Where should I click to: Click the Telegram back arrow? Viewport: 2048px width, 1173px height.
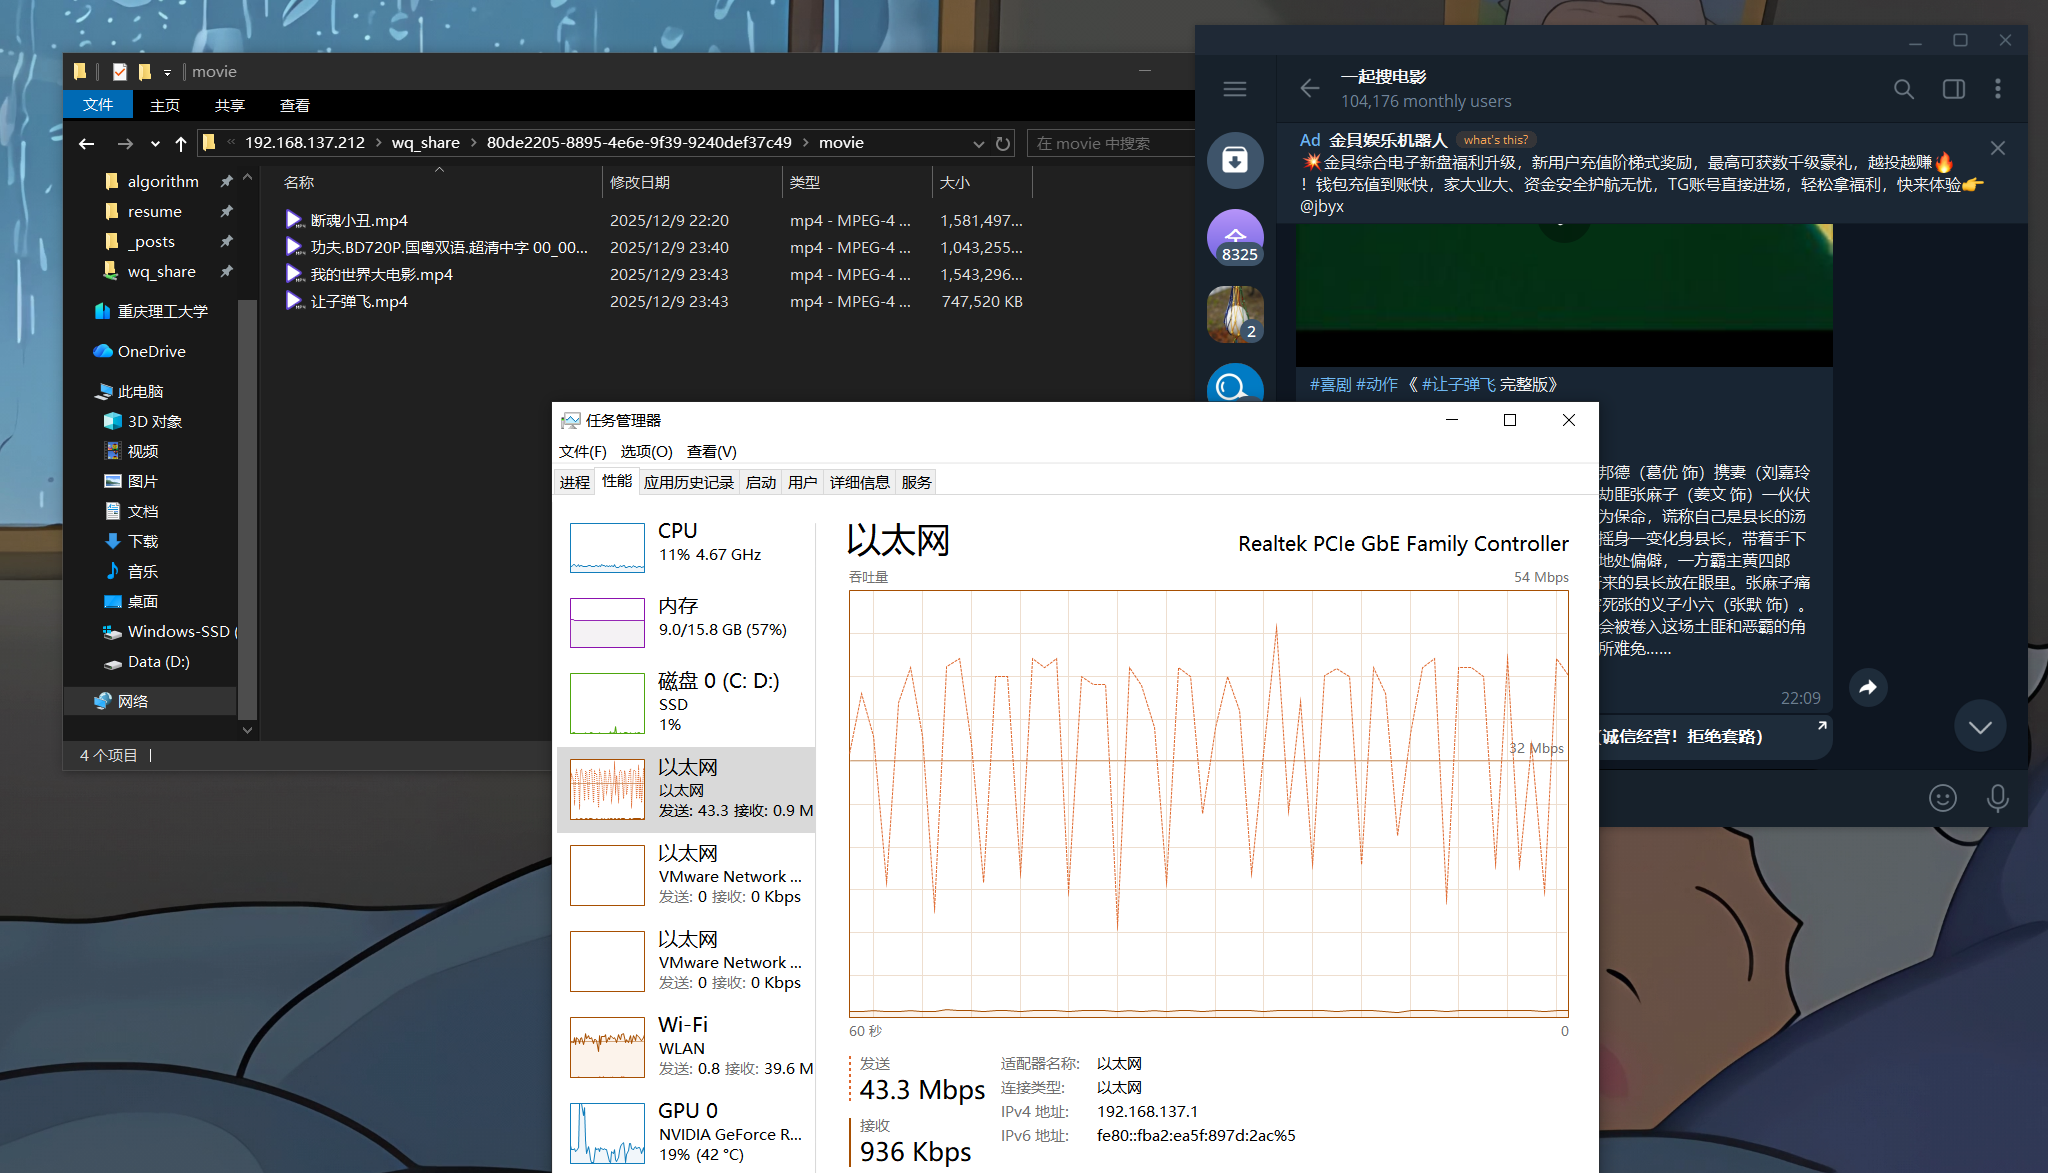[1309, 89]
